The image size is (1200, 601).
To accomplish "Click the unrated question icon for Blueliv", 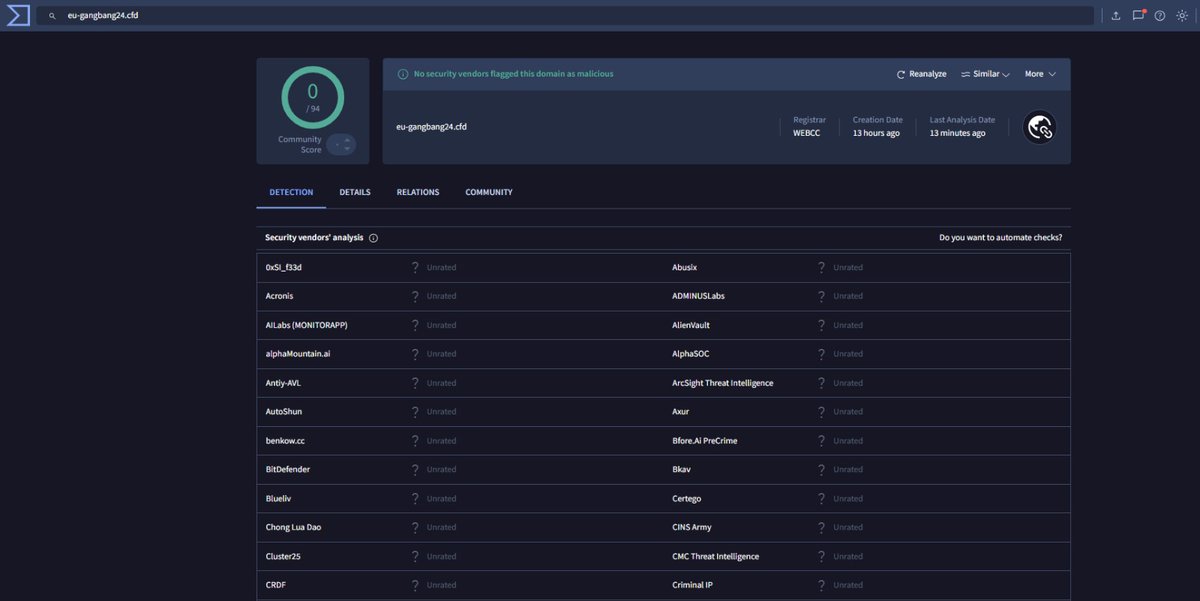I will pos(415,498).
